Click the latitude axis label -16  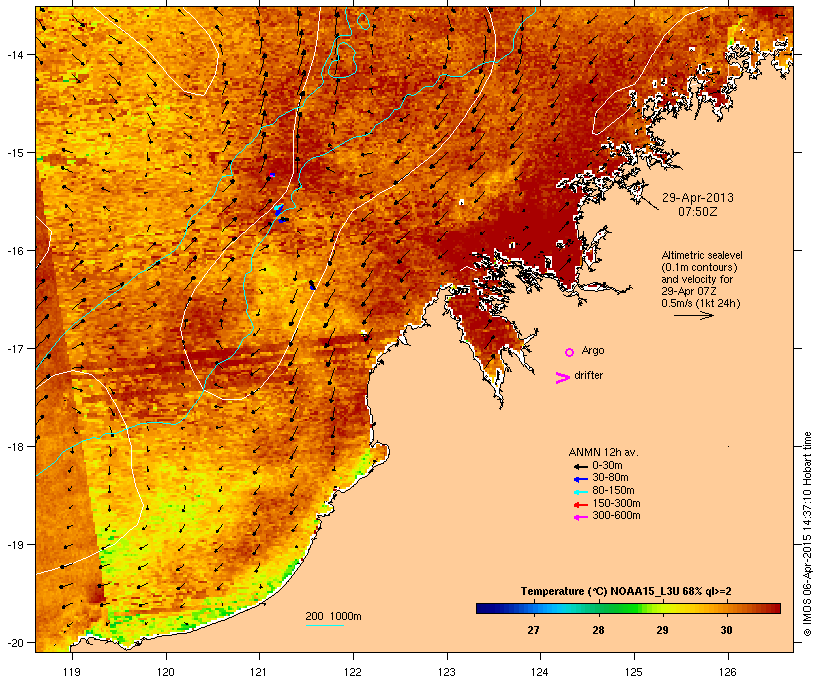point(14,251)
